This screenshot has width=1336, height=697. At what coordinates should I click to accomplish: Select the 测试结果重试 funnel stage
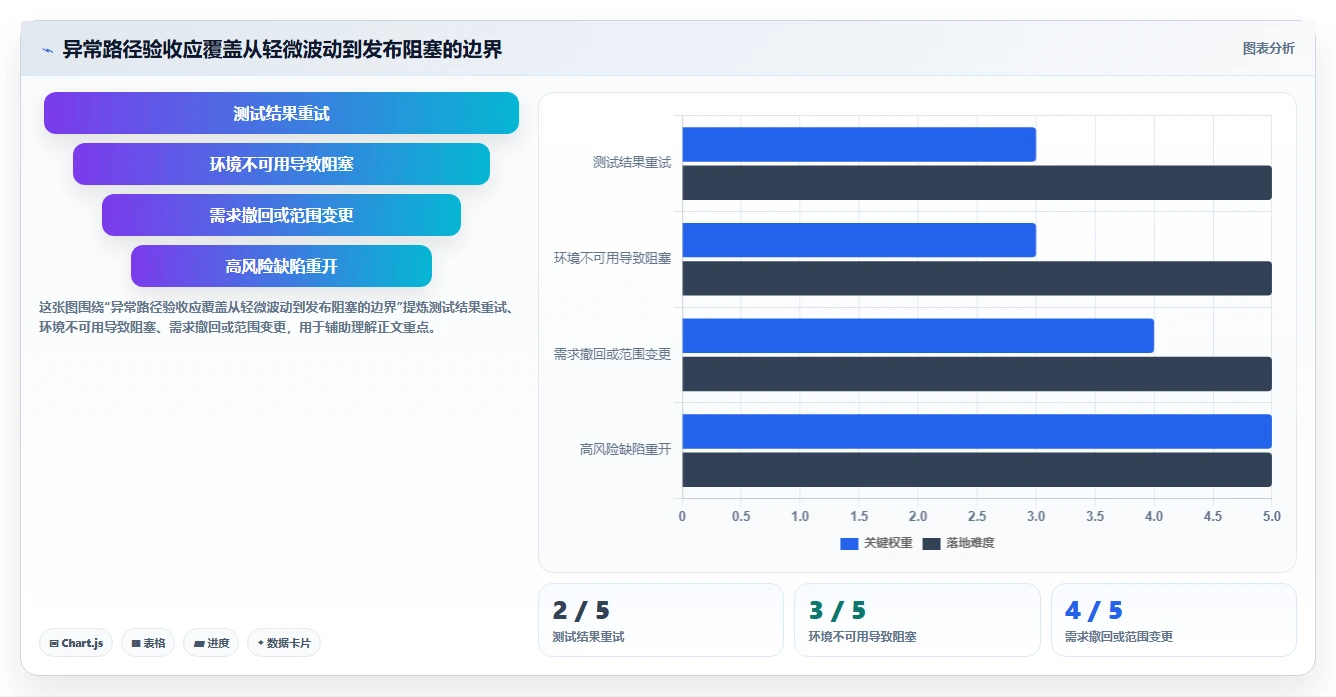(281, 113)
